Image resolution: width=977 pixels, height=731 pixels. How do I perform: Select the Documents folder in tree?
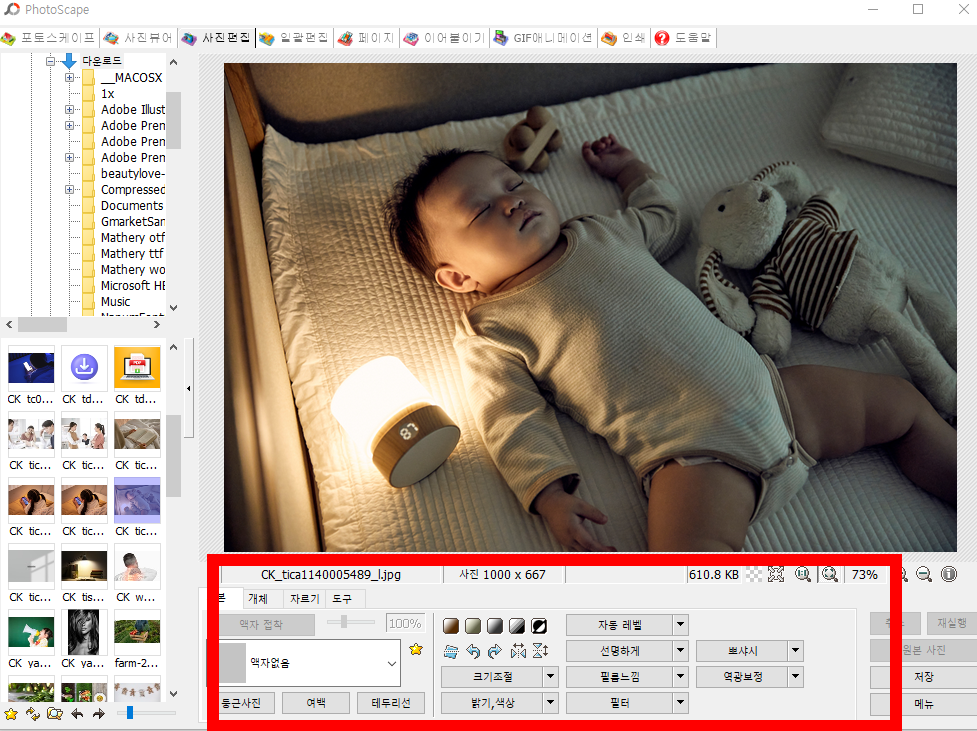click(x=132, y=206)
